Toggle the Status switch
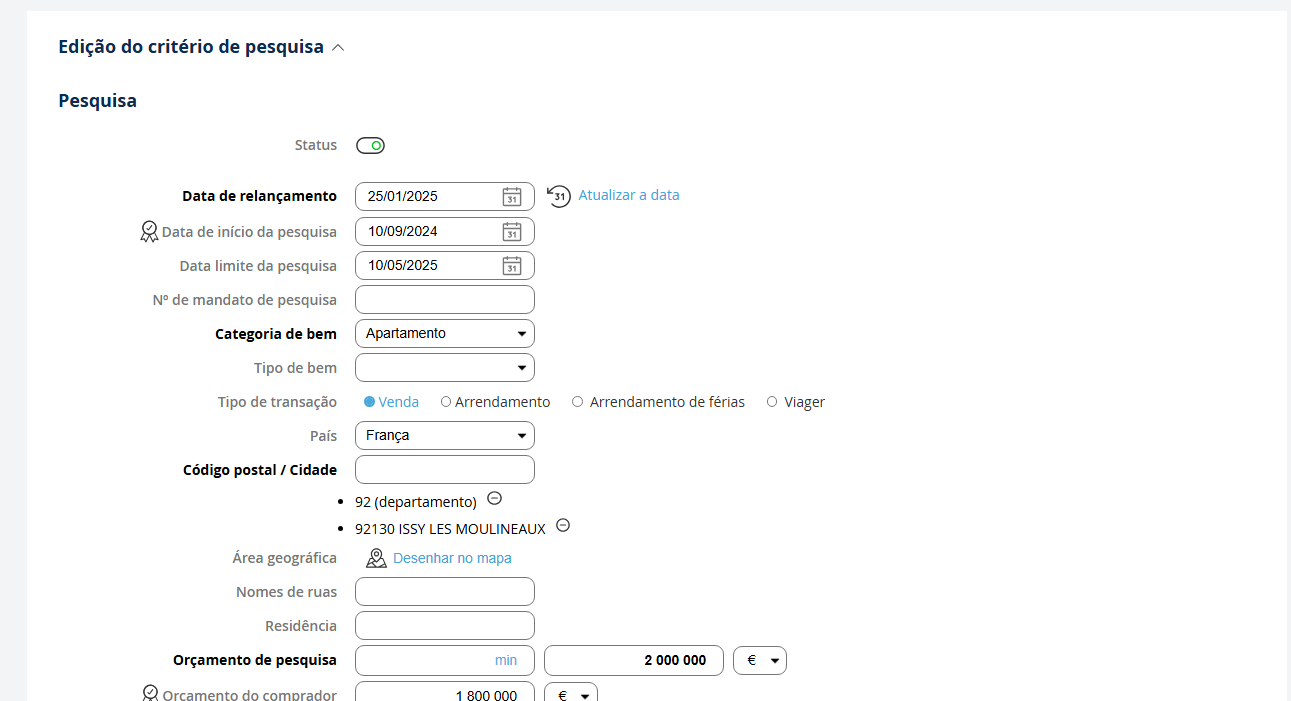The height and width of the screenshot is (701, 1291). [370, 146]
